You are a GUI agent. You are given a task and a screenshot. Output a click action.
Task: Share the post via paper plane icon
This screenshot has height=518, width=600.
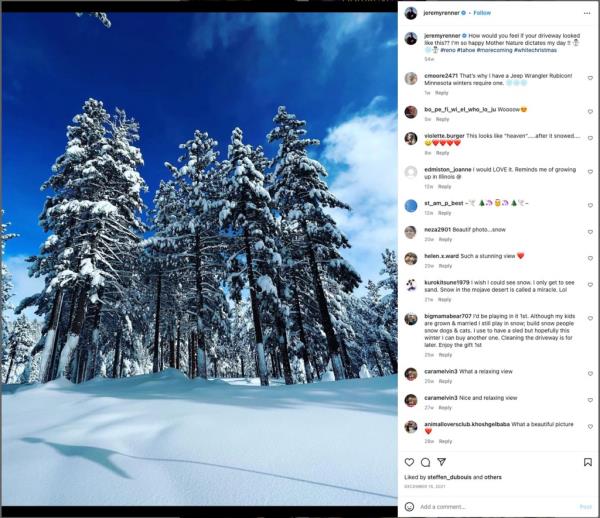click(x=442, y=462)
